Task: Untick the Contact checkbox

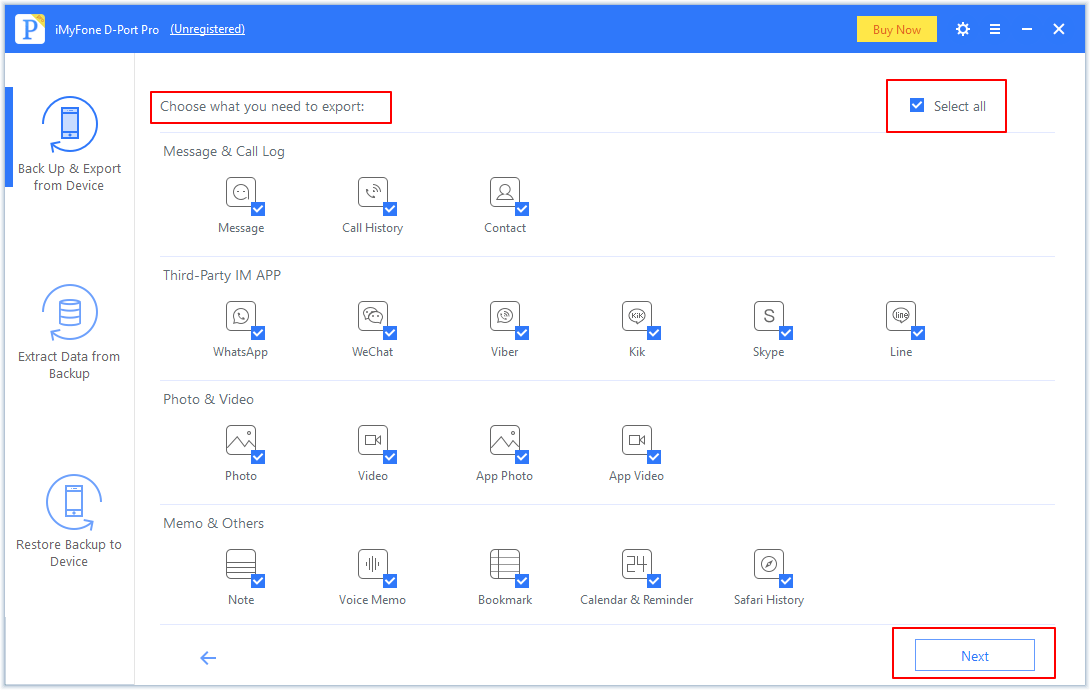Action: (522, 209)
